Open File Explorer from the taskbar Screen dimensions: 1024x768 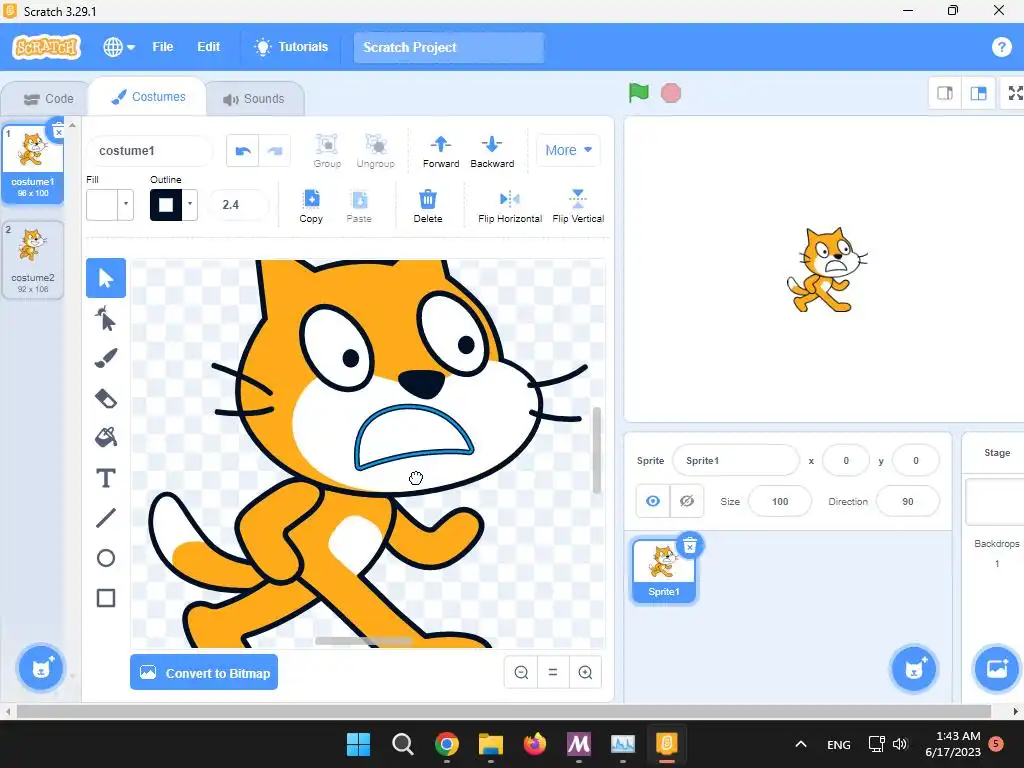click(490, 744)
